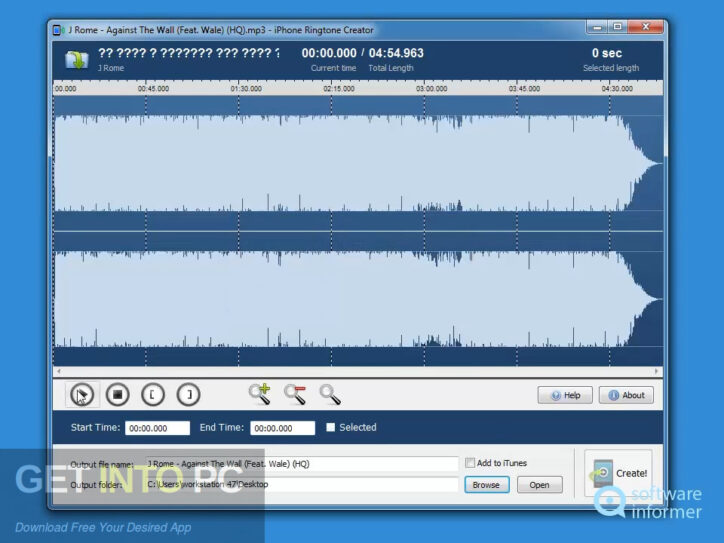Click the 03:45.000 timeline mark

524,89
